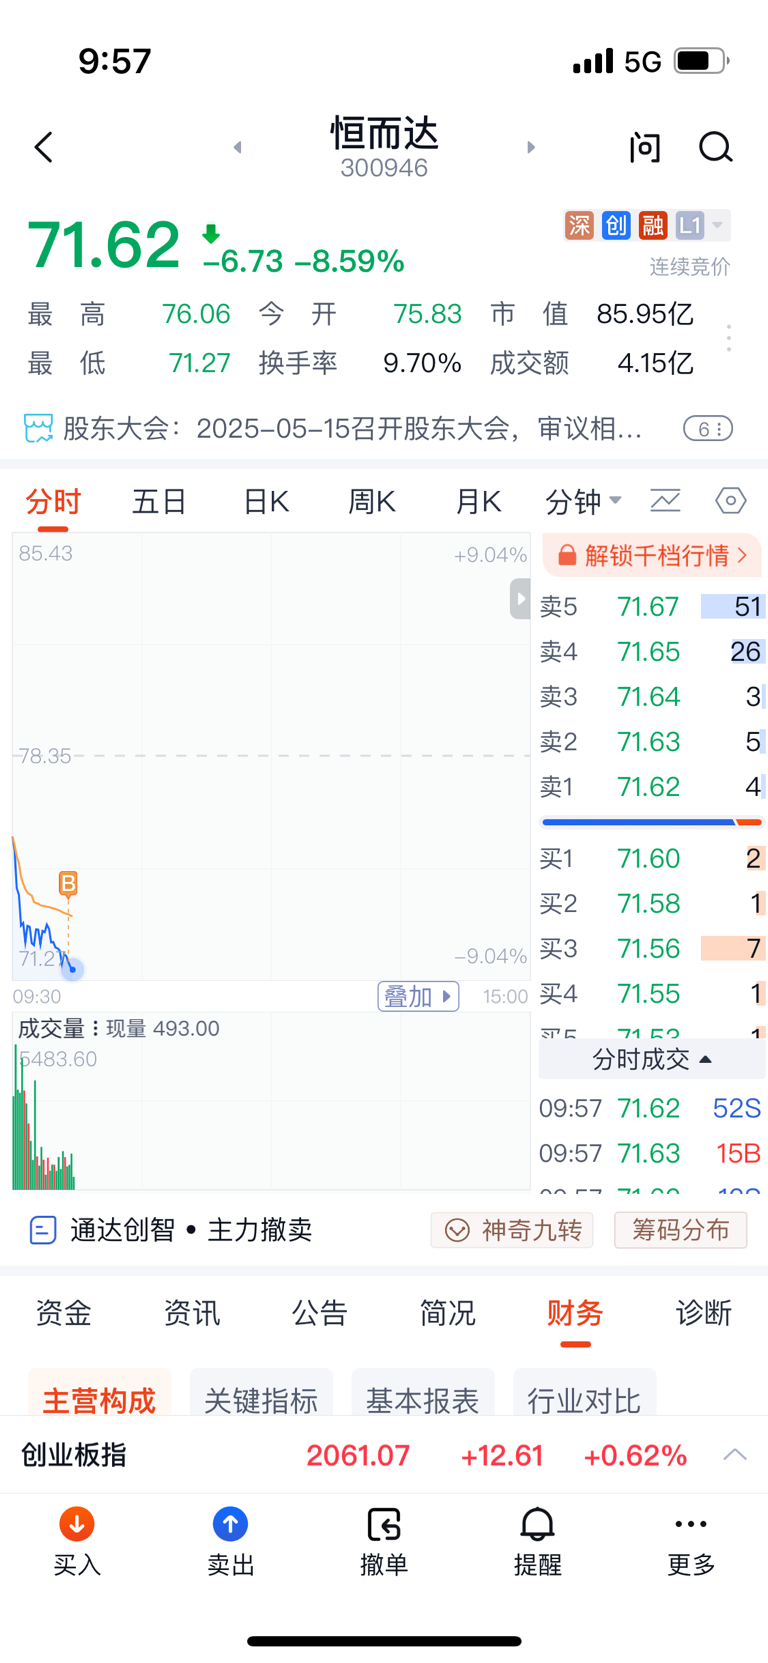Screen dimensions: 768x1663
Task: Toggle the 叠加 overlay button
Action: click(x=418, y=996)
